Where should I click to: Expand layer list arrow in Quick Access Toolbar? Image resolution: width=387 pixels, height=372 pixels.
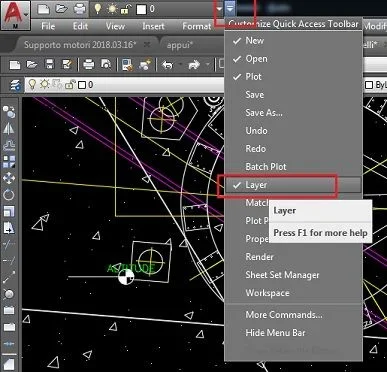[x=219, y=9]
